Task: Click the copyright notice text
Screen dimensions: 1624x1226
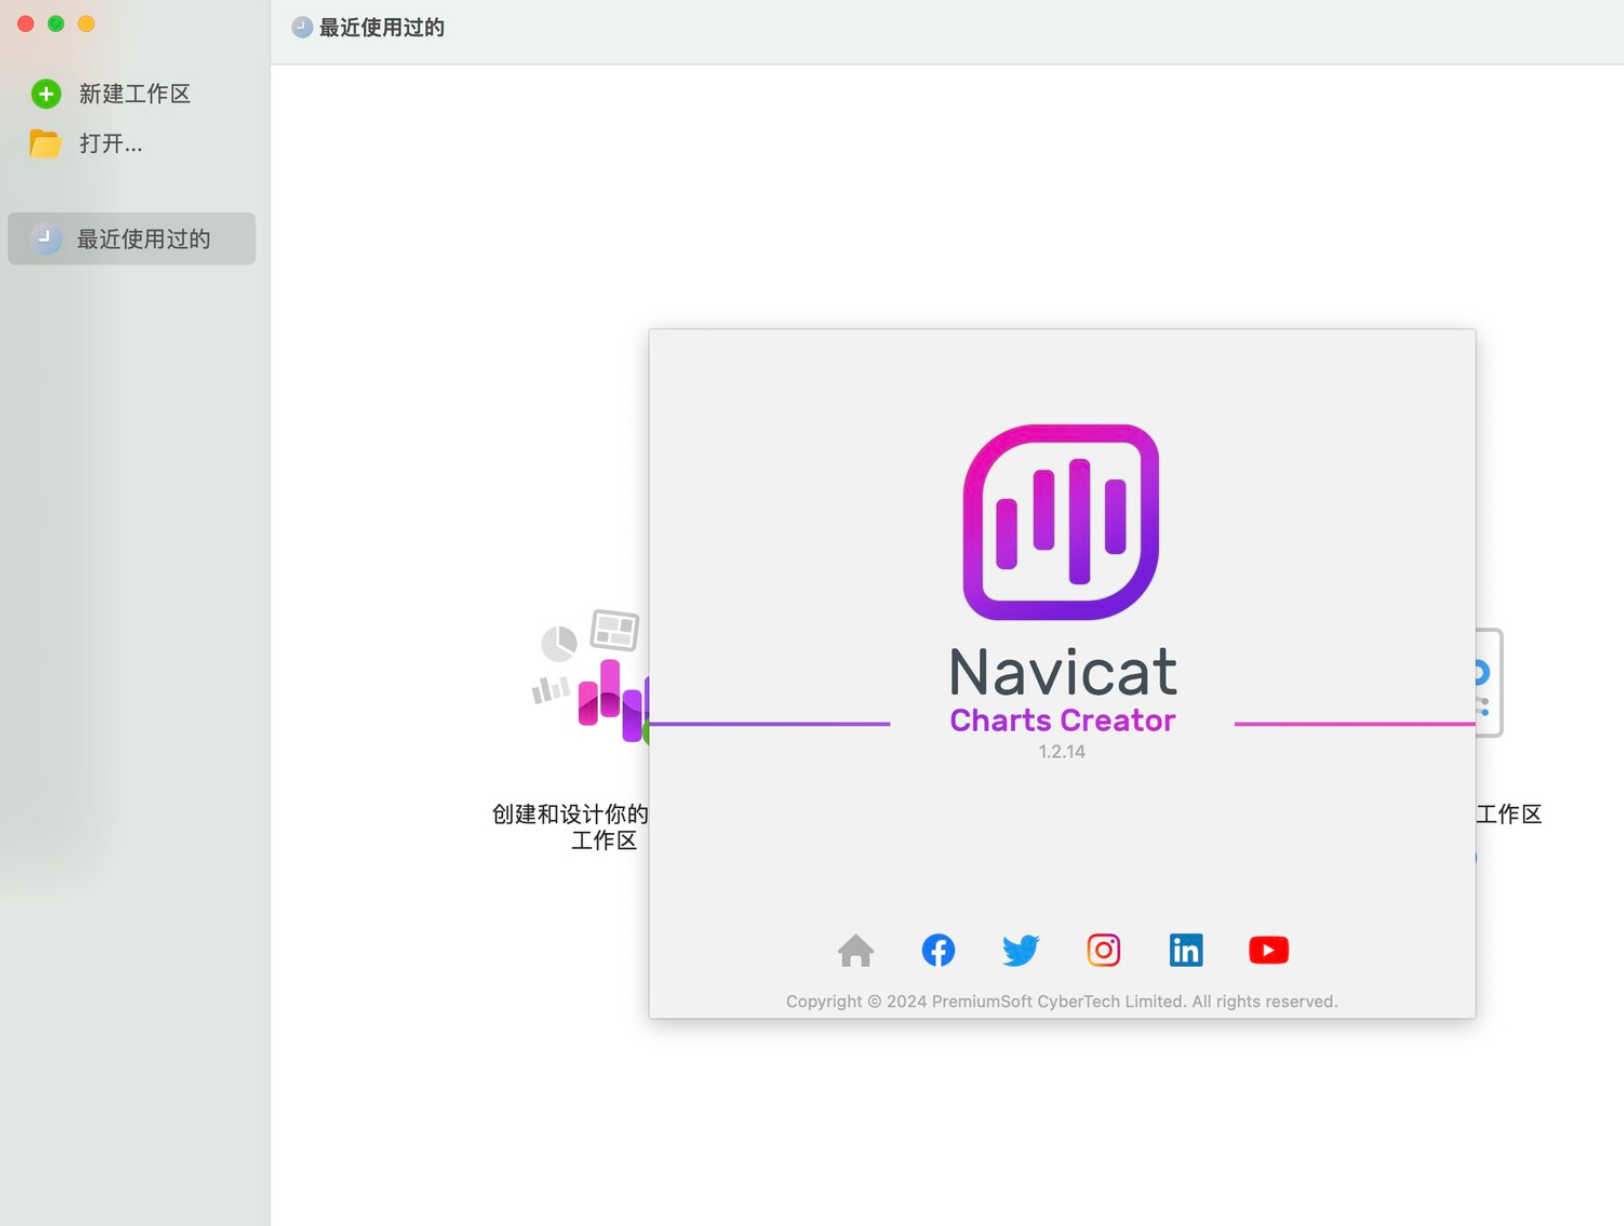Action: (x=1061, y=1001)
